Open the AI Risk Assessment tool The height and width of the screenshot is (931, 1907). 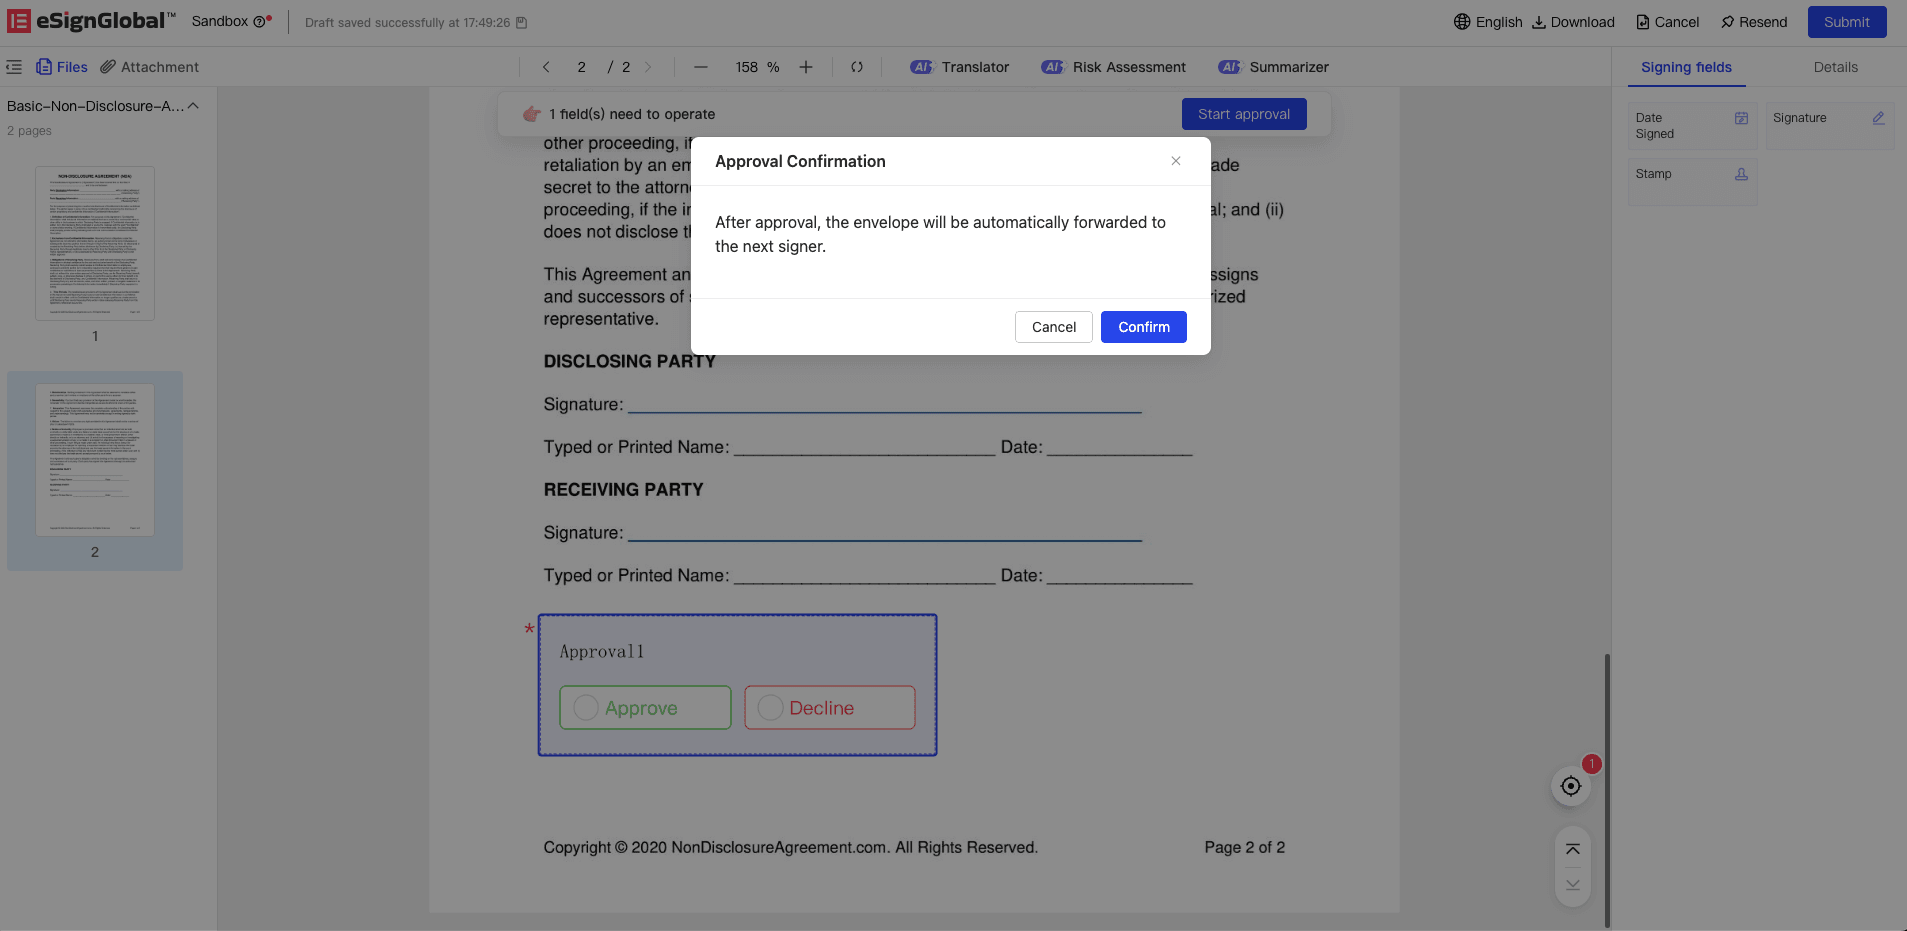click(1114, 67)
